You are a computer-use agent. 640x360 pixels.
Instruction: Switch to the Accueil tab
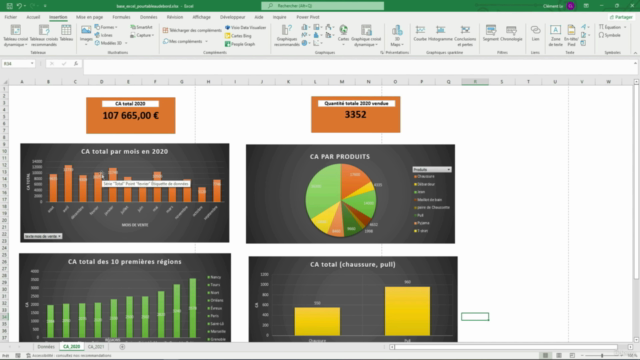(x=33, y=17)
